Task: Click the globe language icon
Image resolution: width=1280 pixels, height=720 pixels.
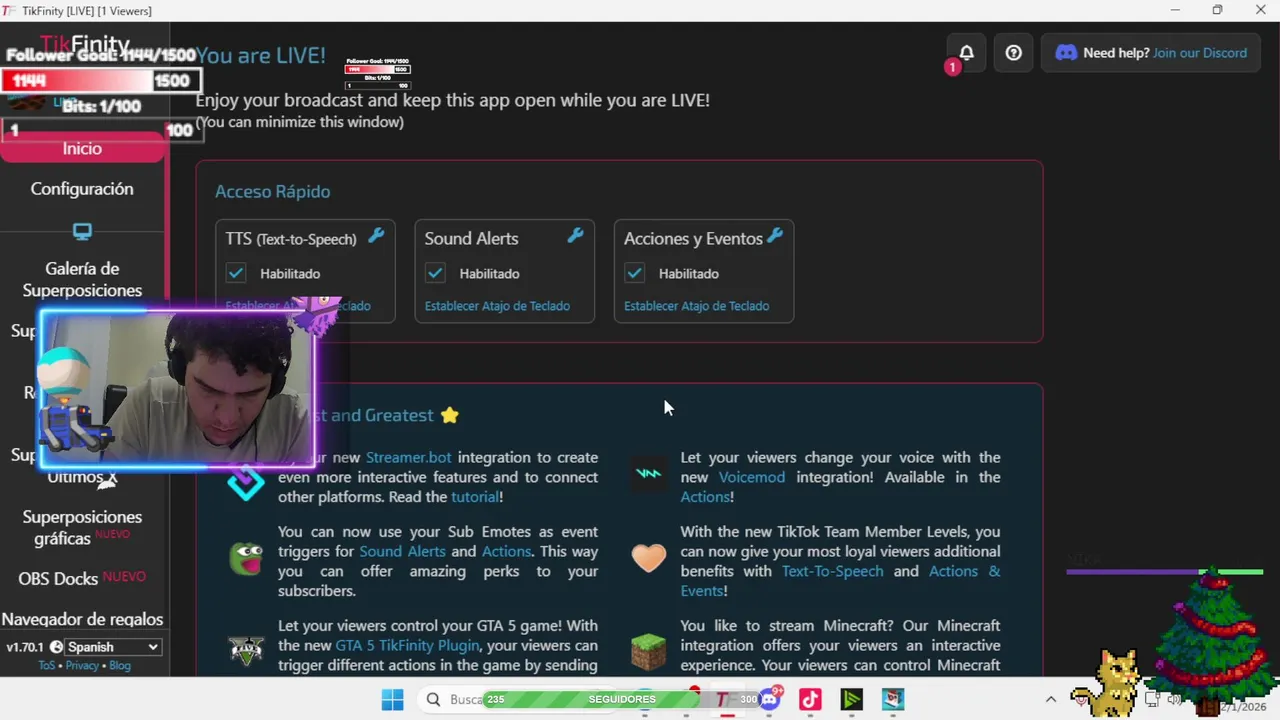Action: [56, 647]
